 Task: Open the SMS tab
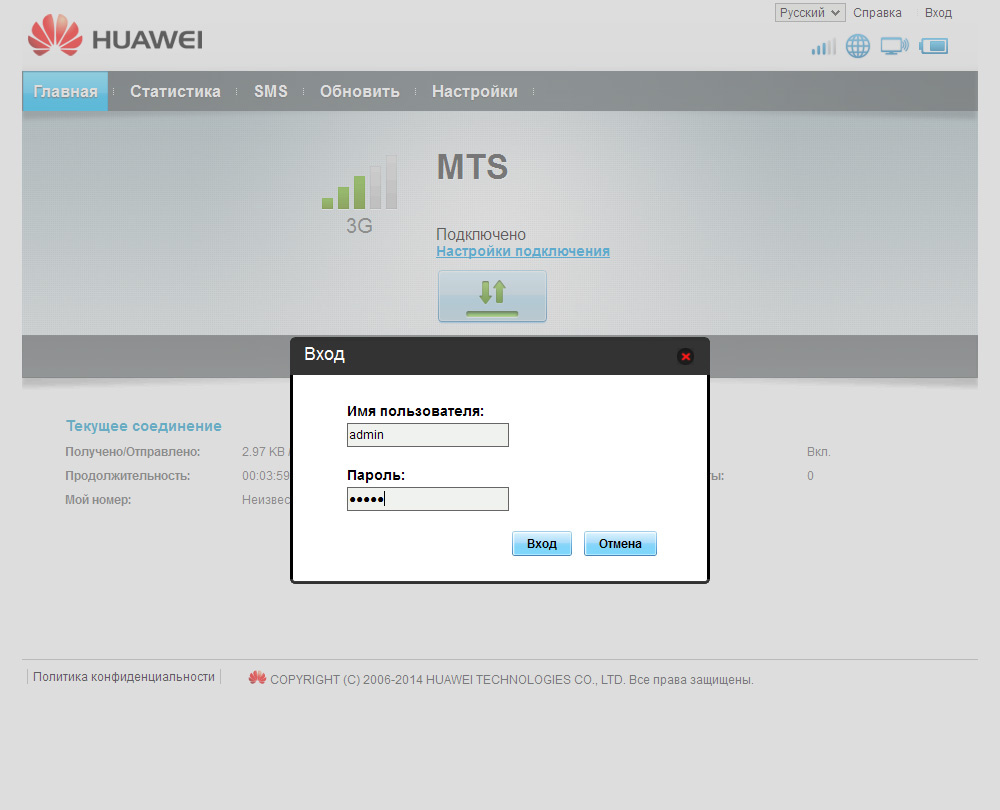(271, 91)
